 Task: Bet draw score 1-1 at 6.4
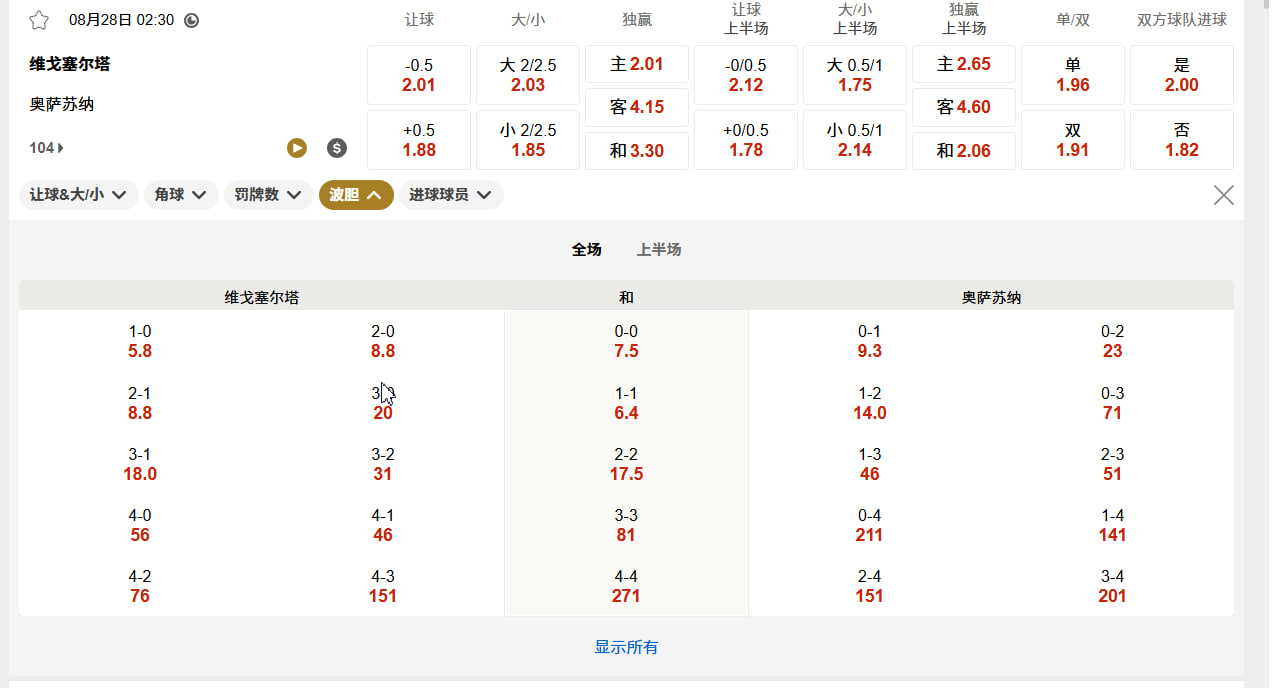[626, 403]
